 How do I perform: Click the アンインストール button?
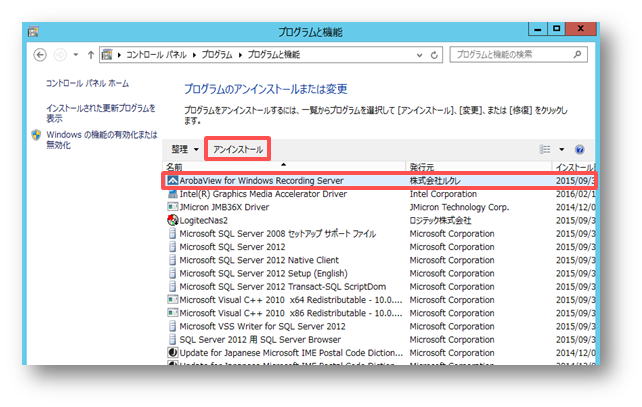(x=238, y=149)
